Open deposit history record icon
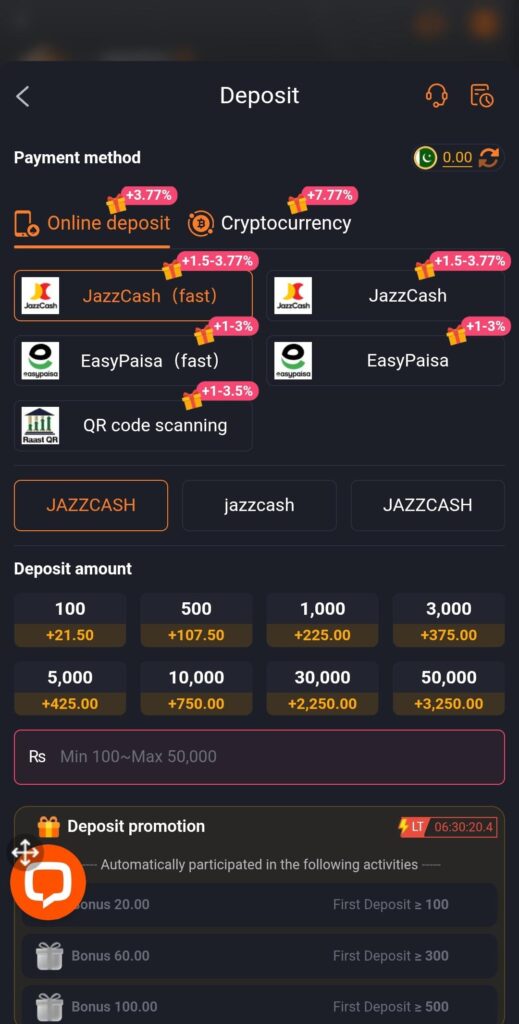Image resolution: width=519 pixels, height=1024 pixels. 482,95
